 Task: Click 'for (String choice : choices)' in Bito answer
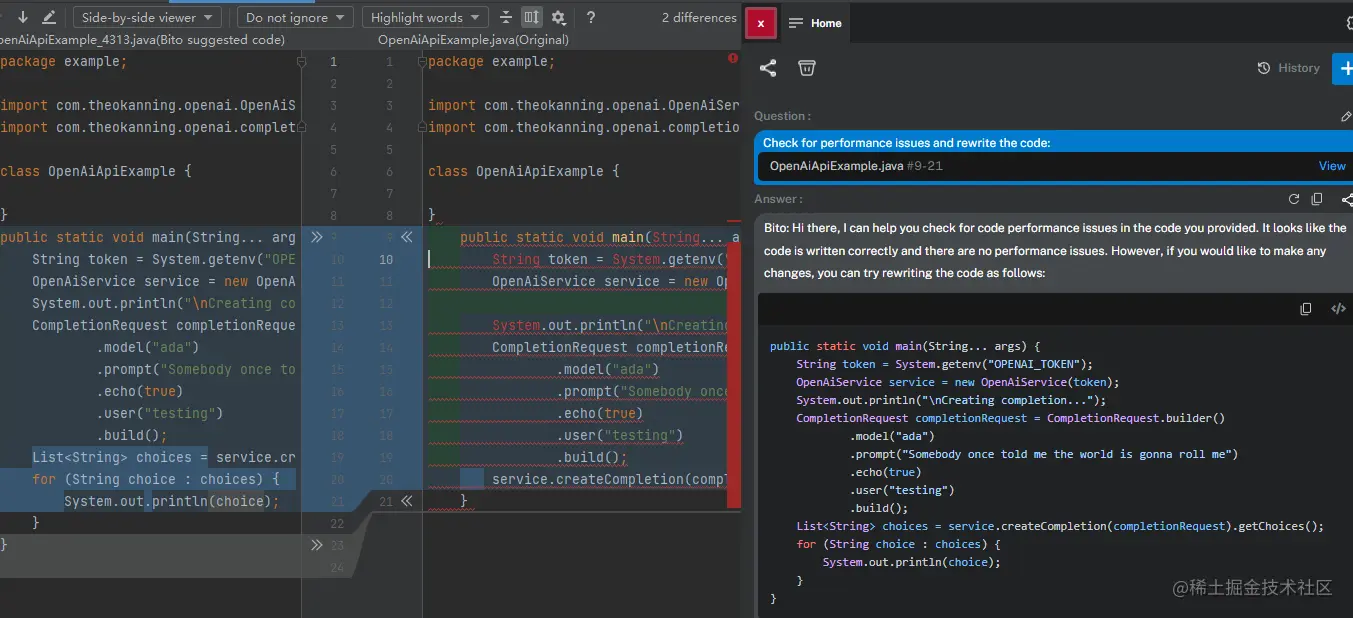pyautogui.click(x=898, y=544)
